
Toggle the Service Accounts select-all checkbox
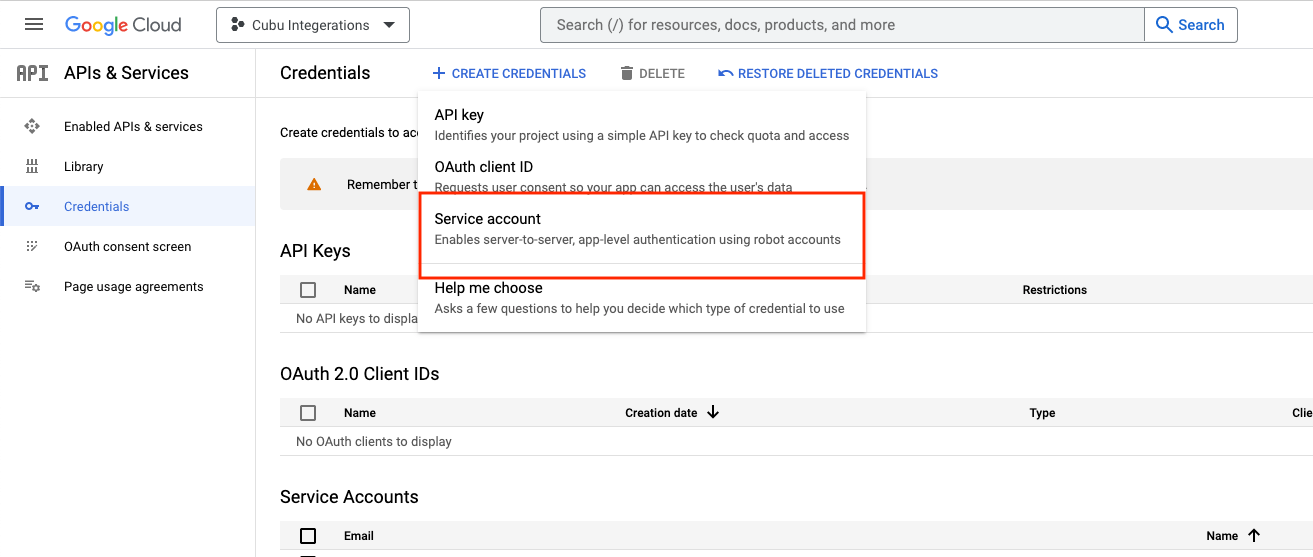[308, 536]
